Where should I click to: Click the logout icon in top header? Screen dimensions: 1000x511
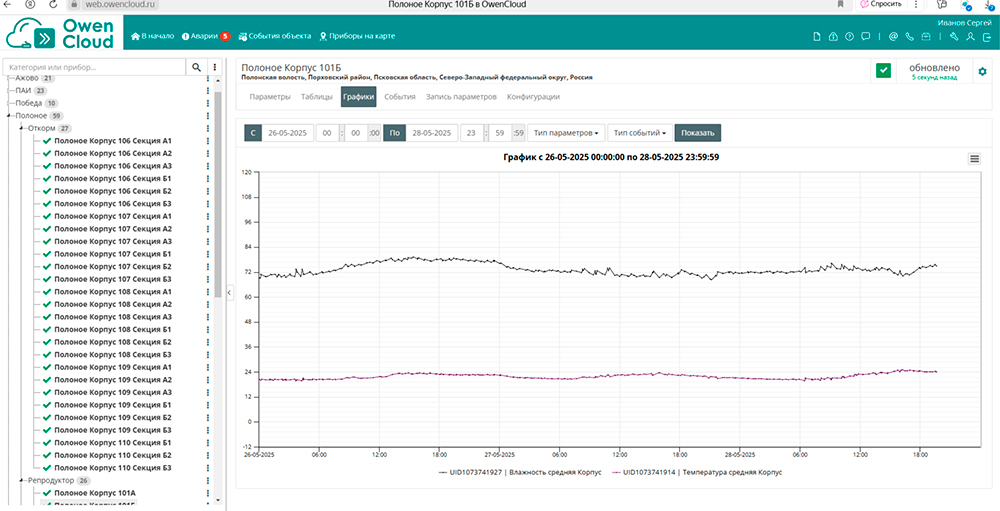tap(986, 37)
